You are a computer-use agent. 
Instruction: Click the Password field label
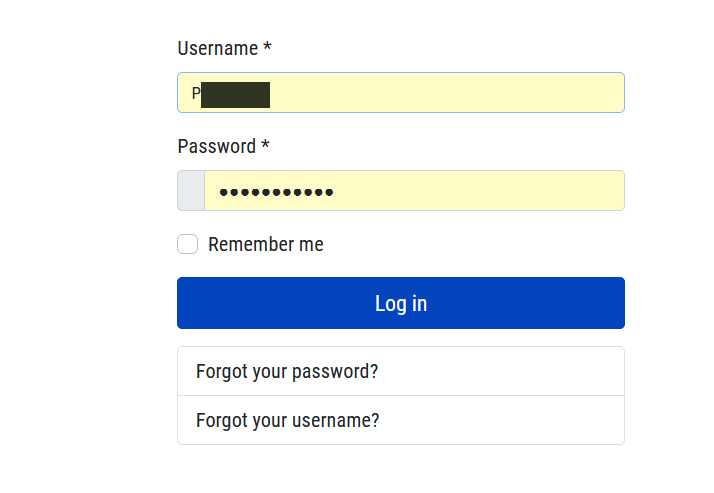[x=216, y=146]
